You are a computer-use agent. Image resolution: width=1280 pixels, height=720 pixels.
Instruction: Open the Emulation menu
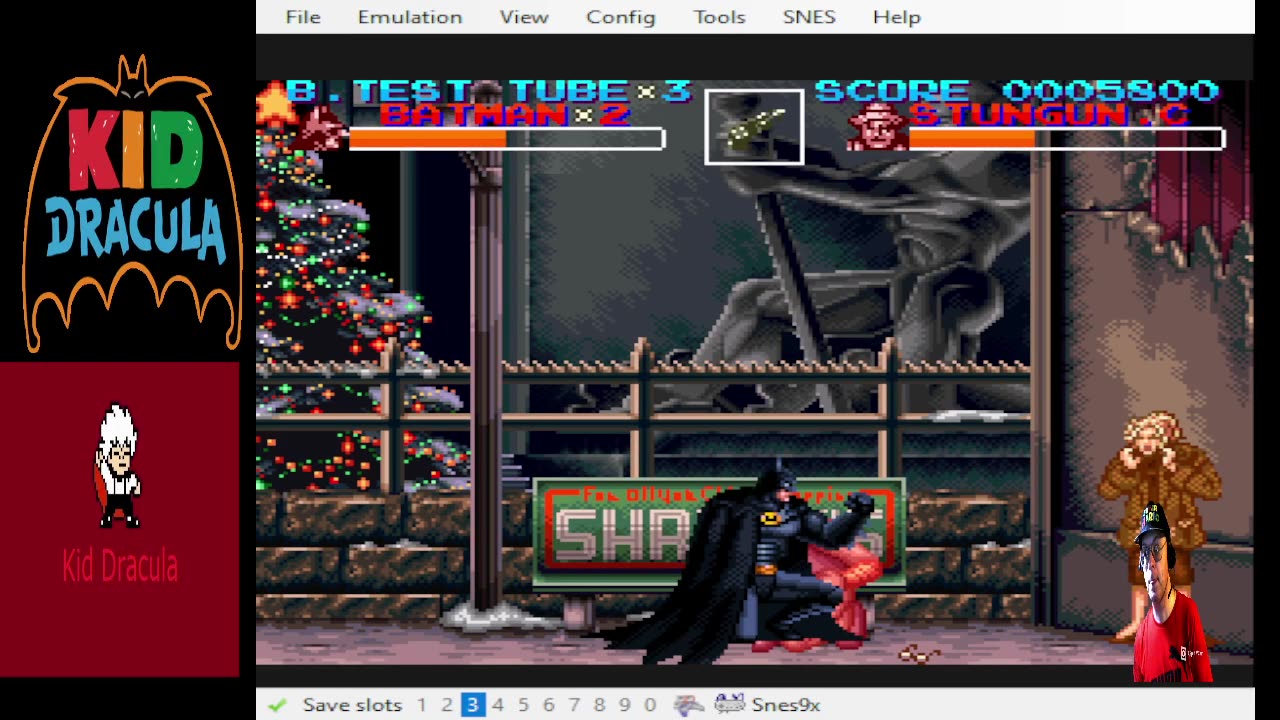410,17
